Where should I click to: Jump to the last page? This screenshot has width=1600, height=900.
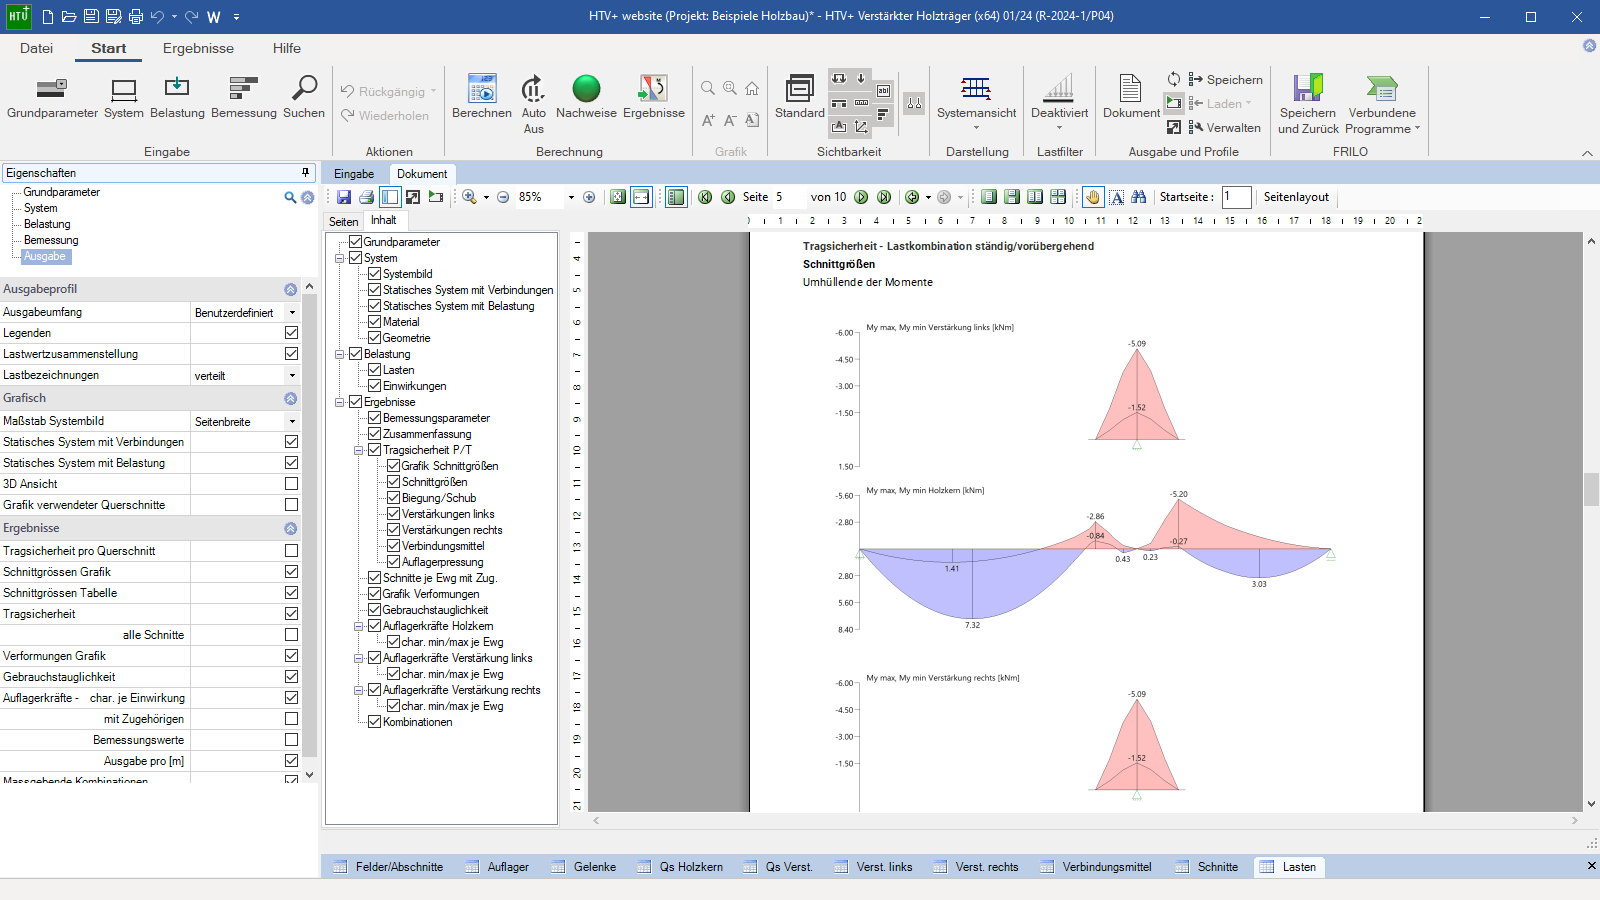(884, 197)
